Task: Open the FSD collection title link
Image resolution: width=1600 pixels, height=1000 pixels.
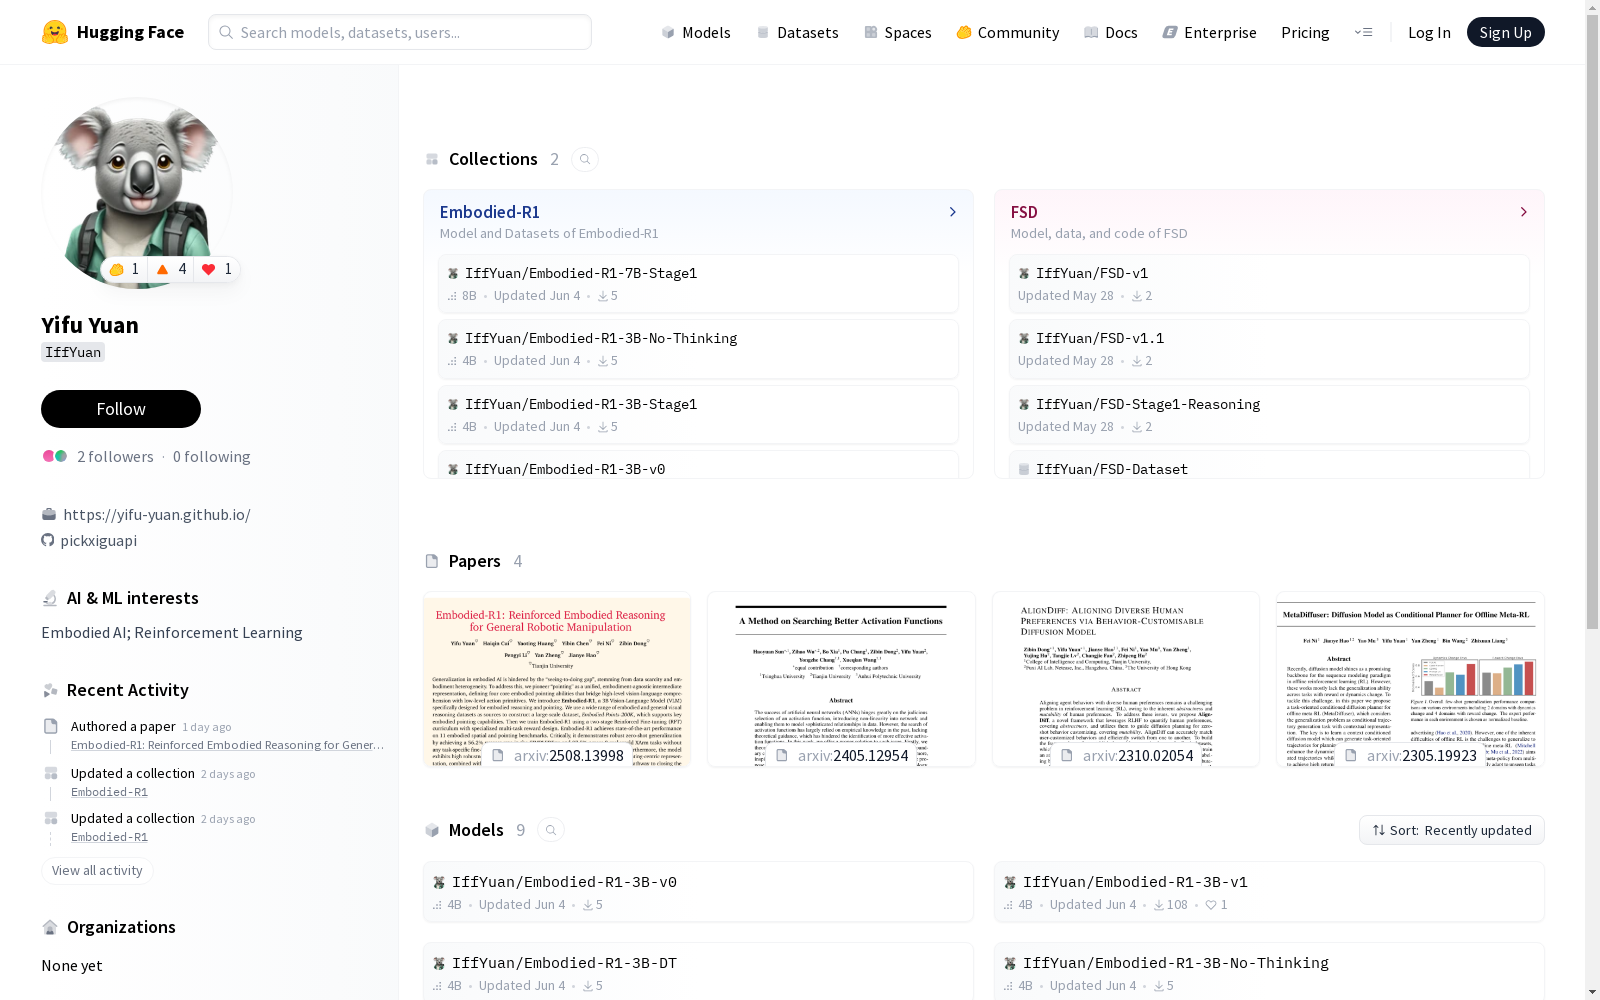Action: 1024,212
